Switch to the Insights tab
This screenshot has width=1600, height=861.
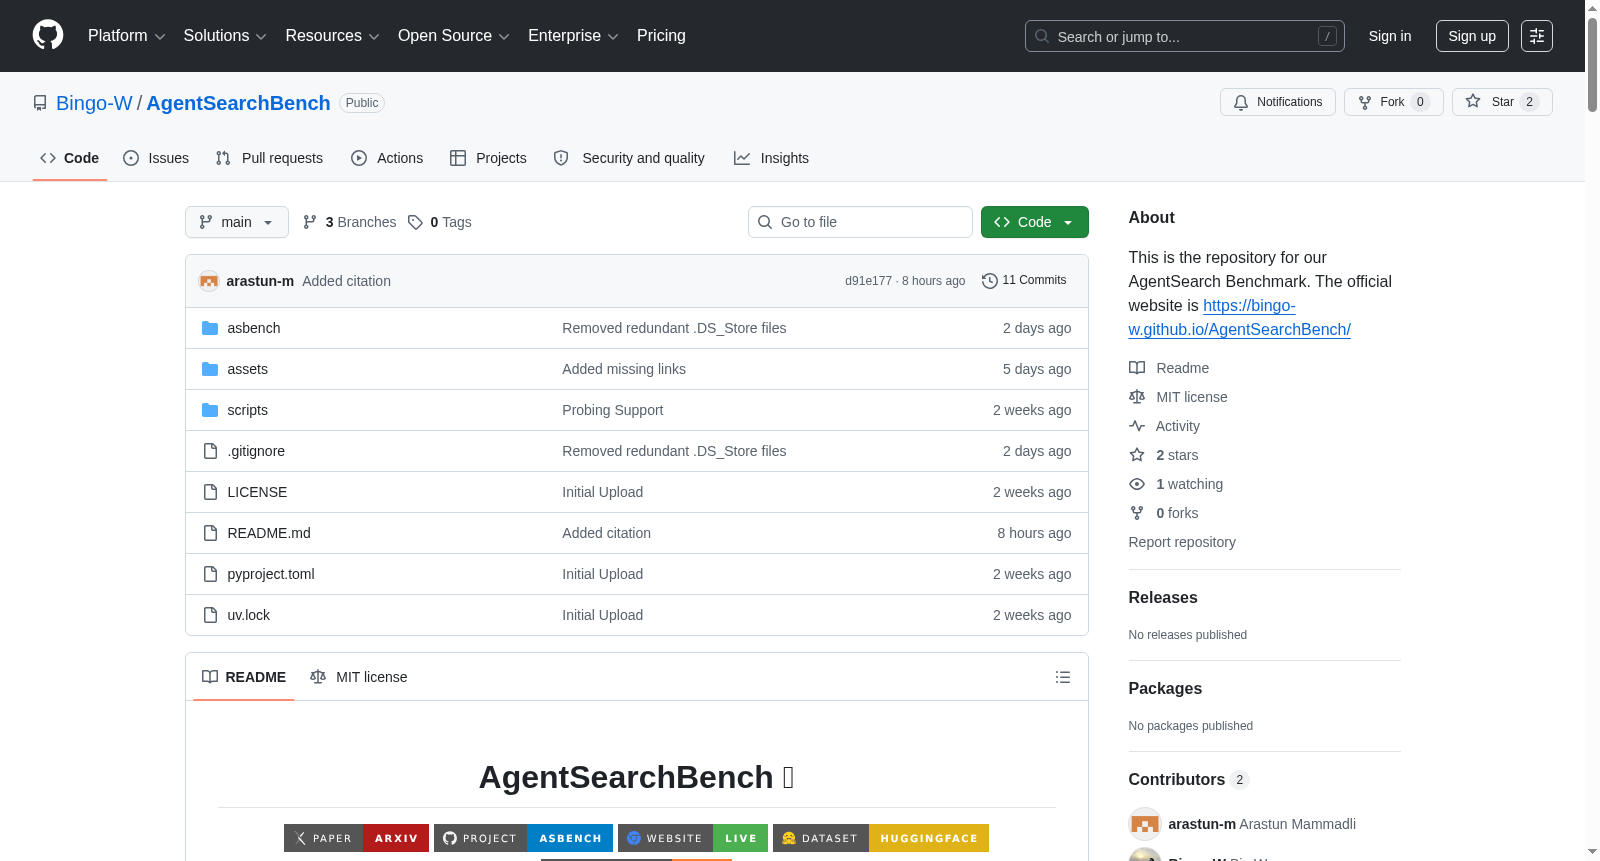click(x=771, y=158)
